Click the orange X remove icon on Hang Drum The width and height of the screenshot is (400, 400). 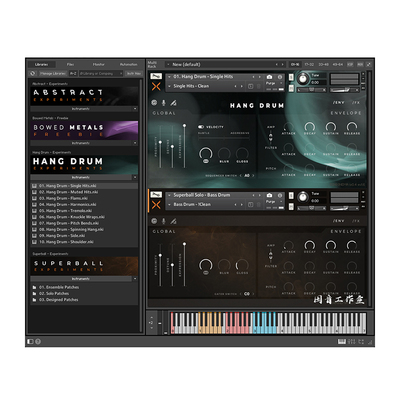(156, 87)
